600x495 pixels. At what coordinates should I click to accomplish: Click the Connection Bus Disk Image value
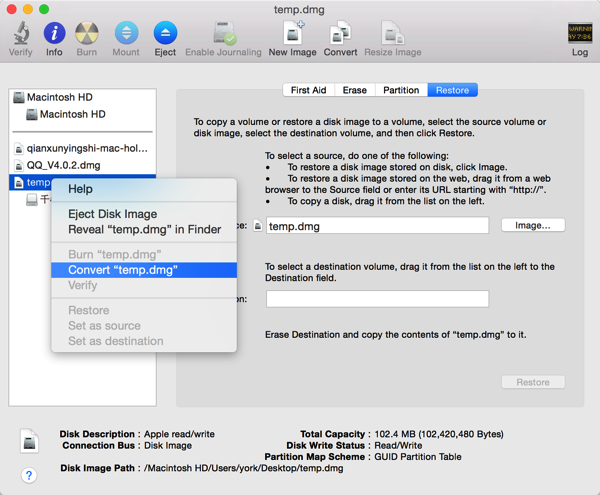(x=168, y=446)
